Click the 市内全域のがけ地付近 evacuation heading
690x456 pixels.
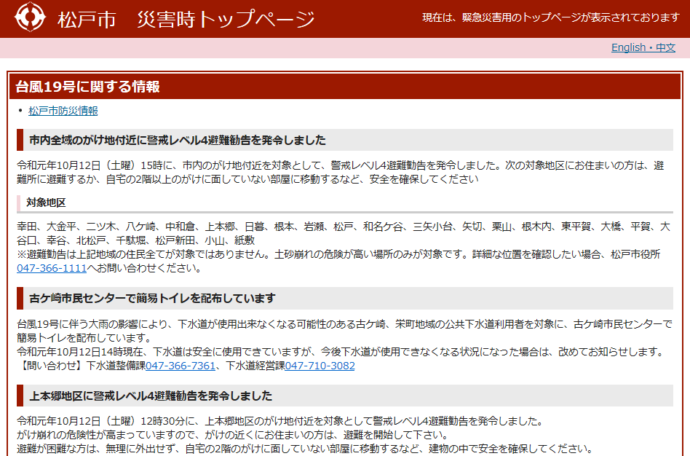177,140
